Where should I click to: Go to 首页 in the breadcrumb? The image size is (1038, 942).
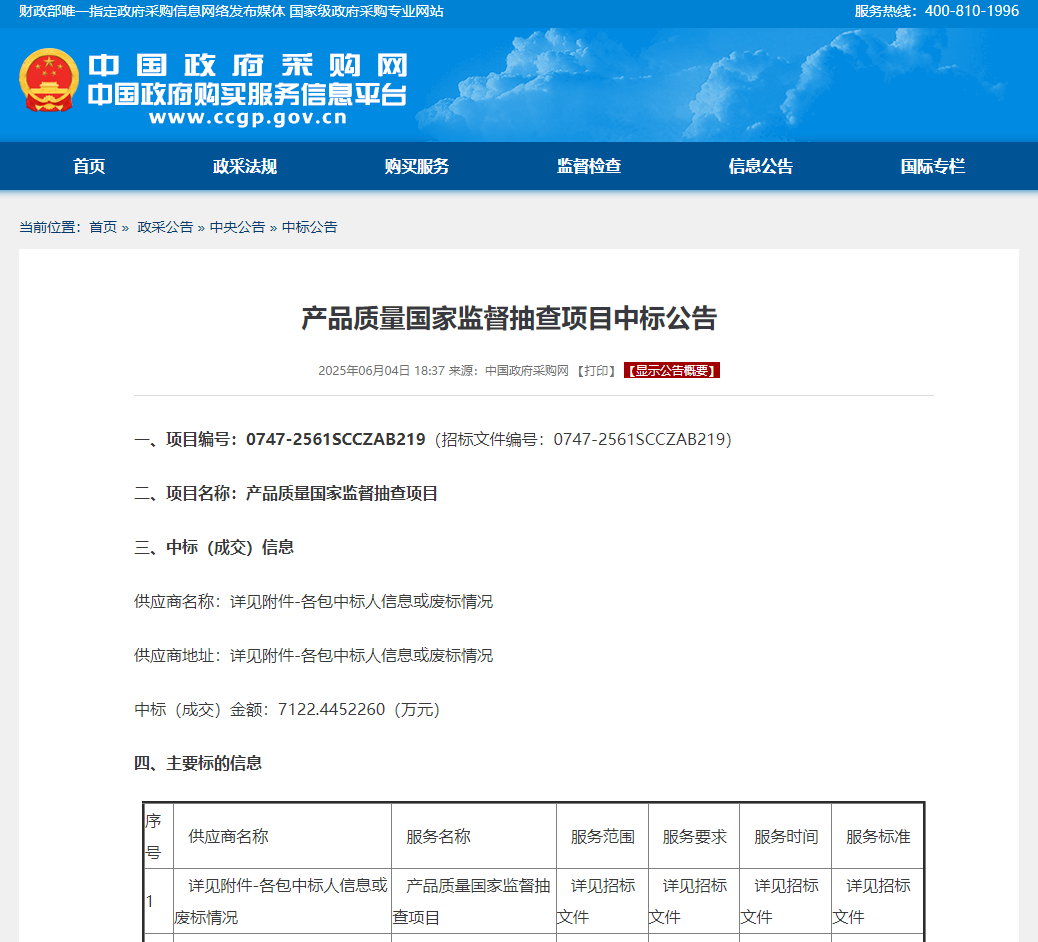(x=103, y=227)
